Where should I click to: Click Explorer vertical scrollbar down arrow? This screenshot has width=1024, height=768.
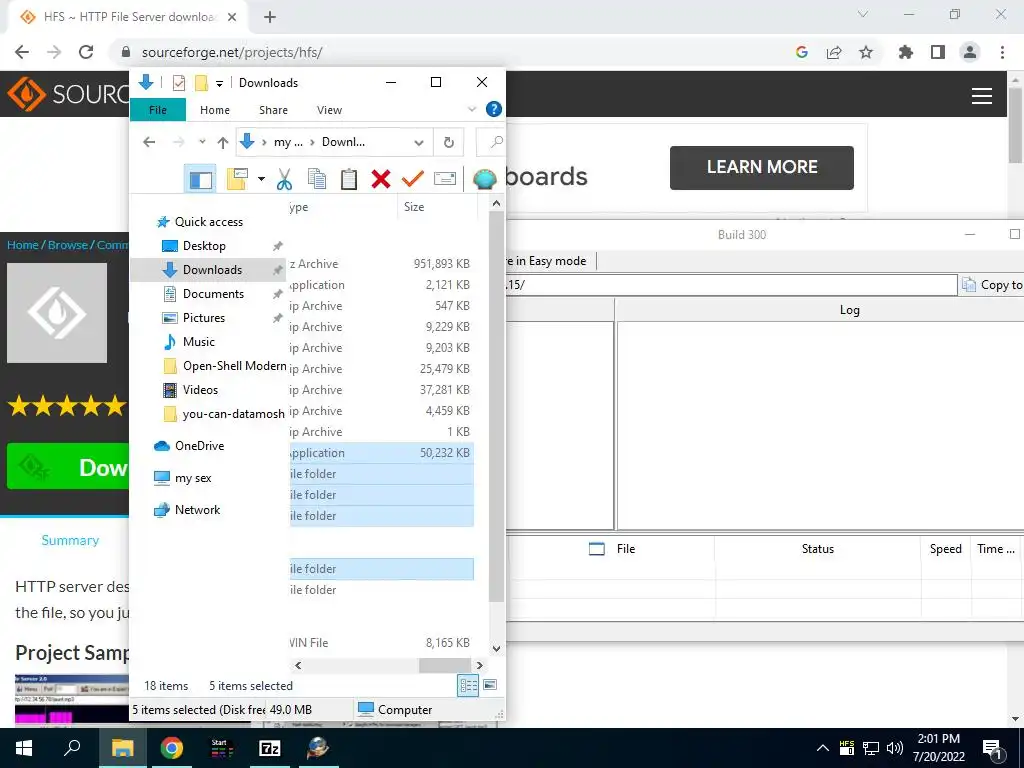pos(496,648)
